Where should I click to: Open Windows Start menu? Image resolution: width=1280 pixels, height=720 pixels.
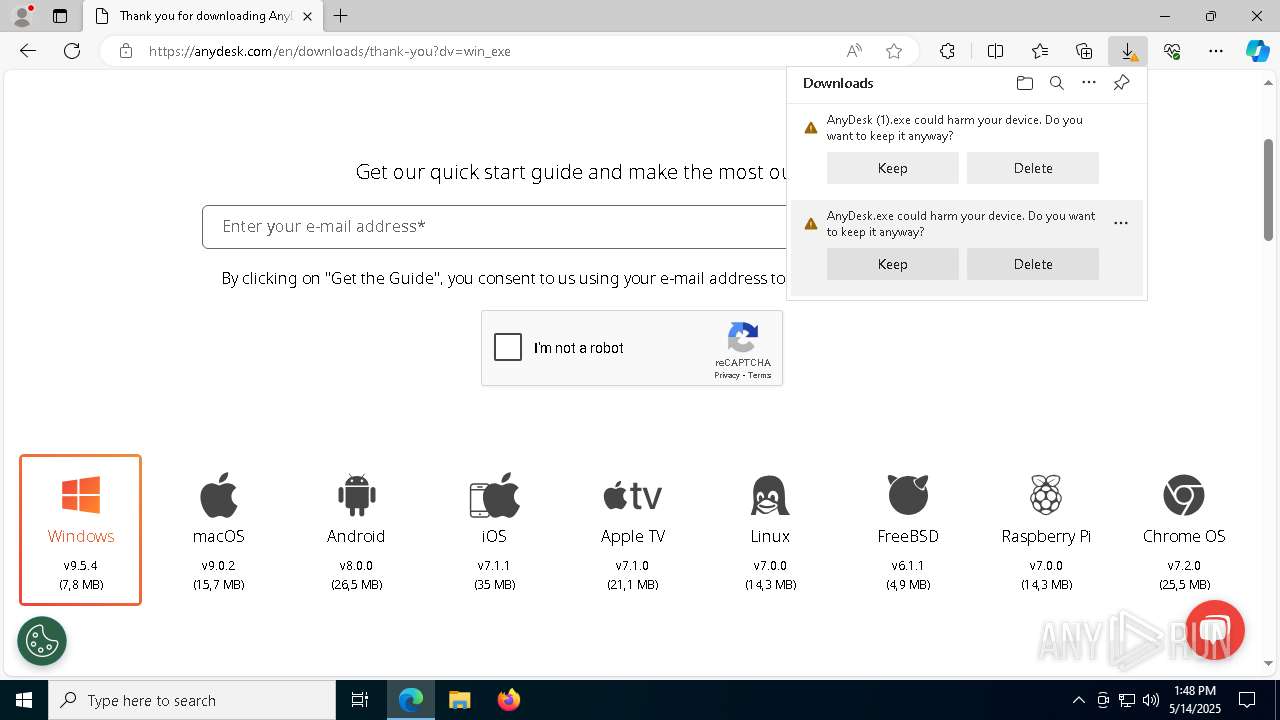tap(24, 700)
